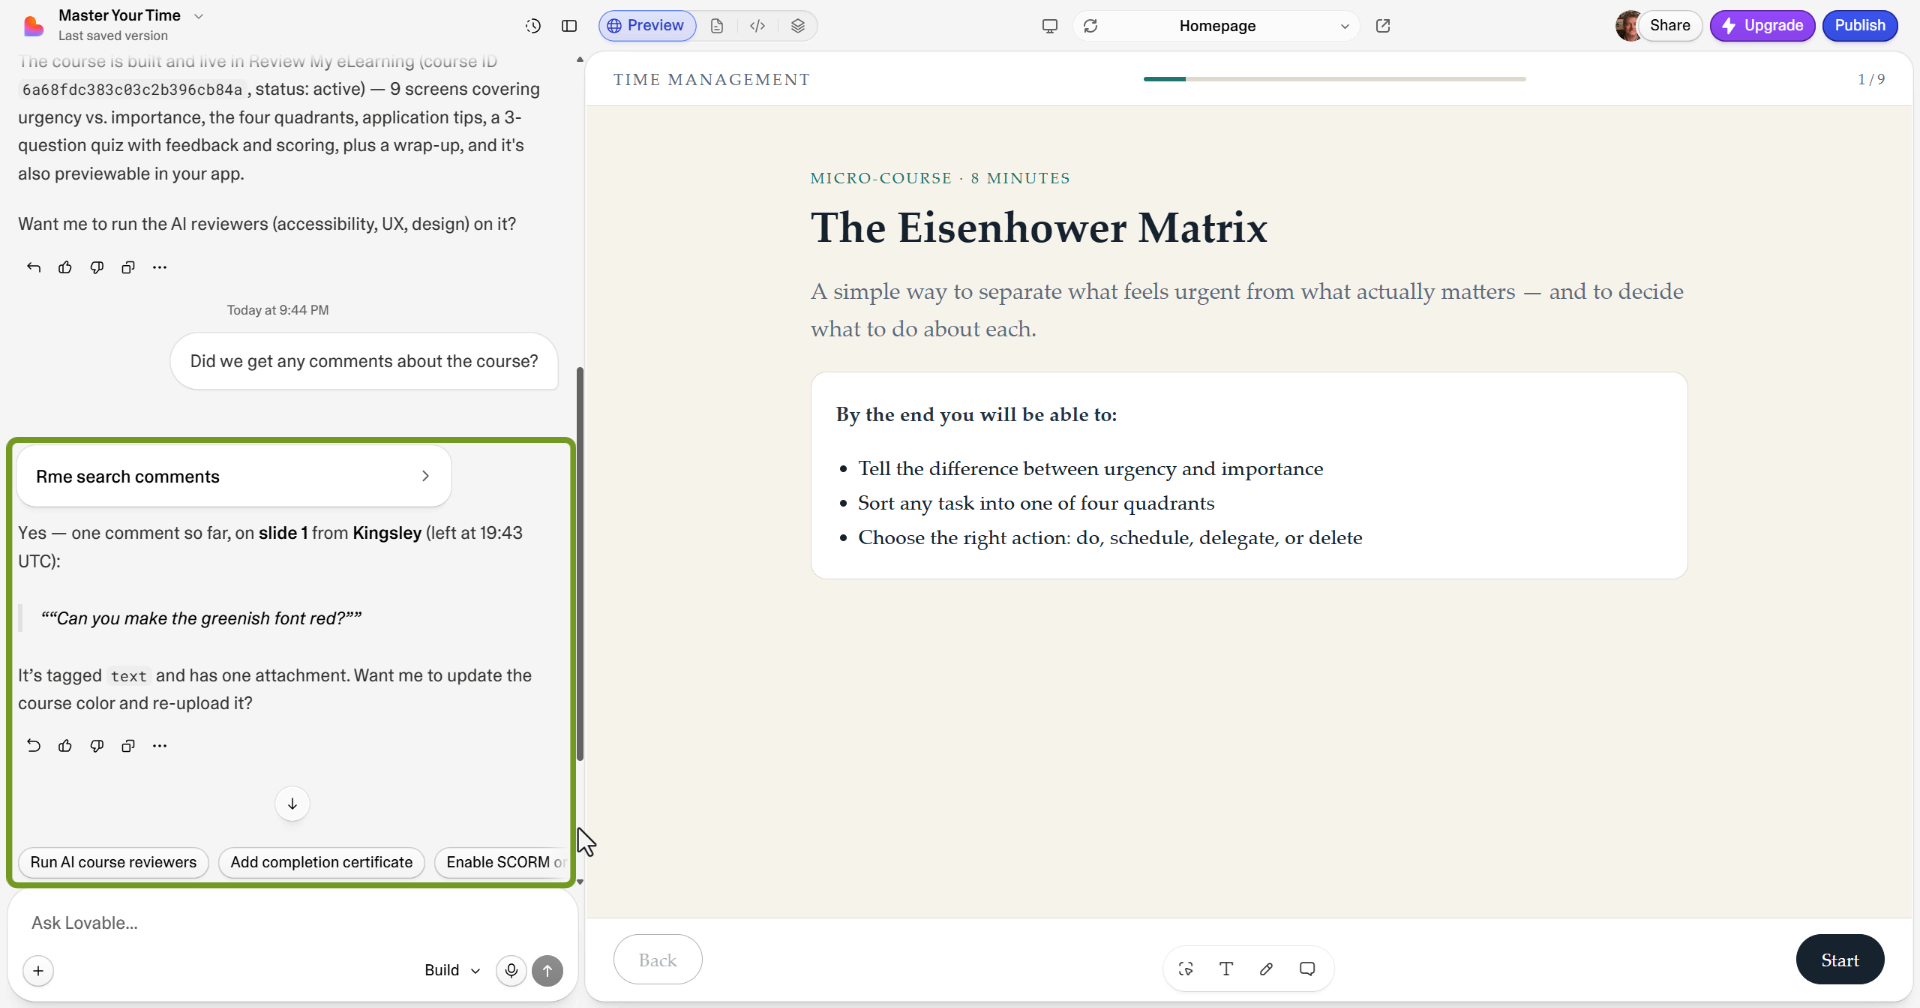1920x1008 pixels.
Task: Jump to bottom of chat arrow button
Action: pyautogui.click(x=292, y=804)
